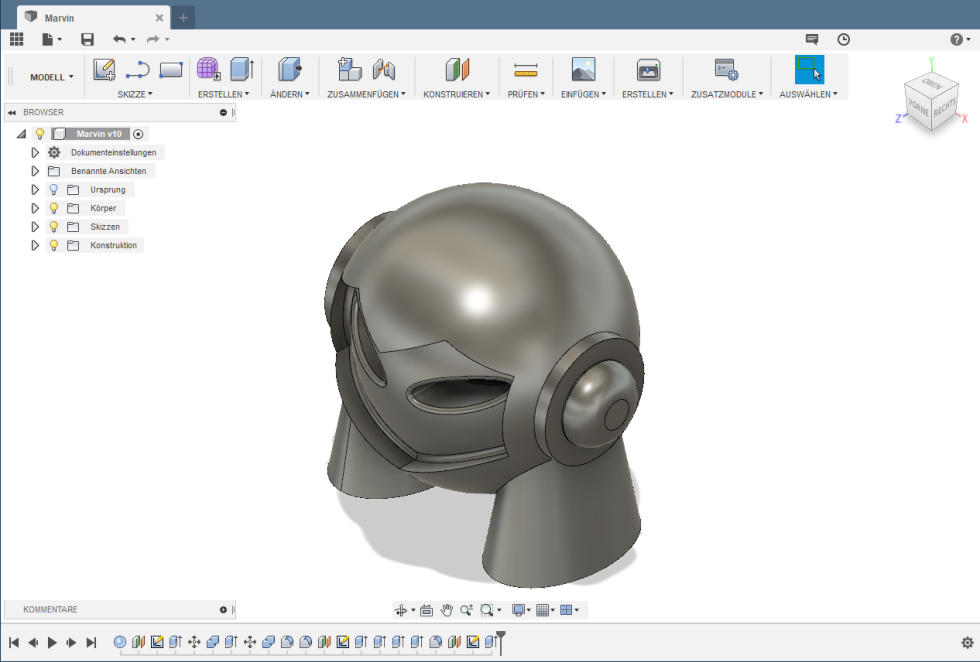Screen dimensions: 980x662
Task: Select the new component tool
Action: coord(349,69)
